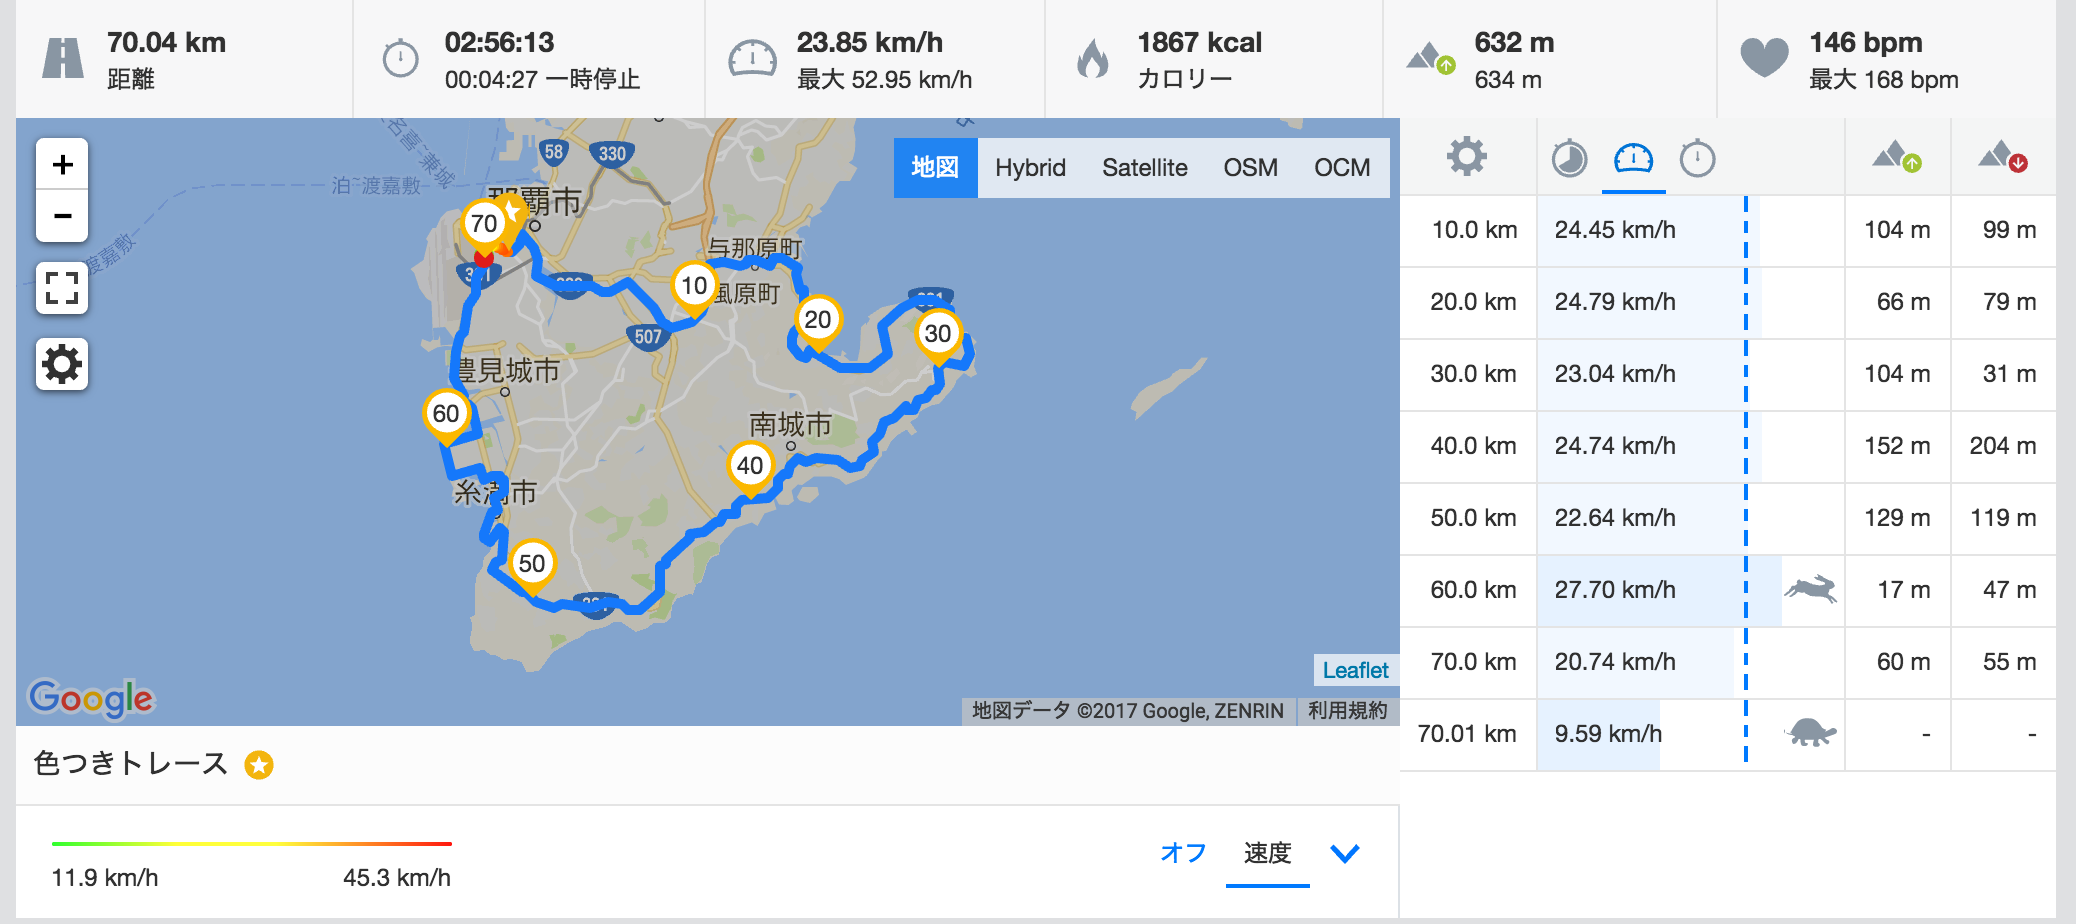Select the 地図 map type
Screen dimensions: 2076x924
(x=935, y=168)
